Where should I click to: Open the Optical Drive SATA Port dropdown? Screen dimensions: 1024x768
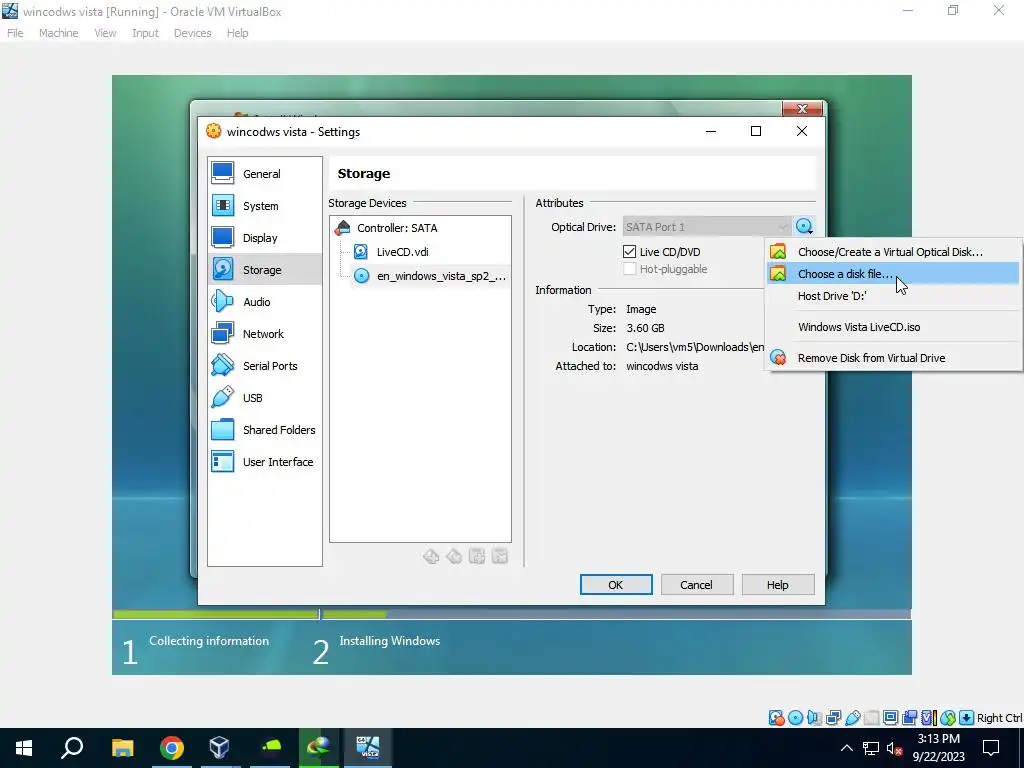click(x=707, y=227)
